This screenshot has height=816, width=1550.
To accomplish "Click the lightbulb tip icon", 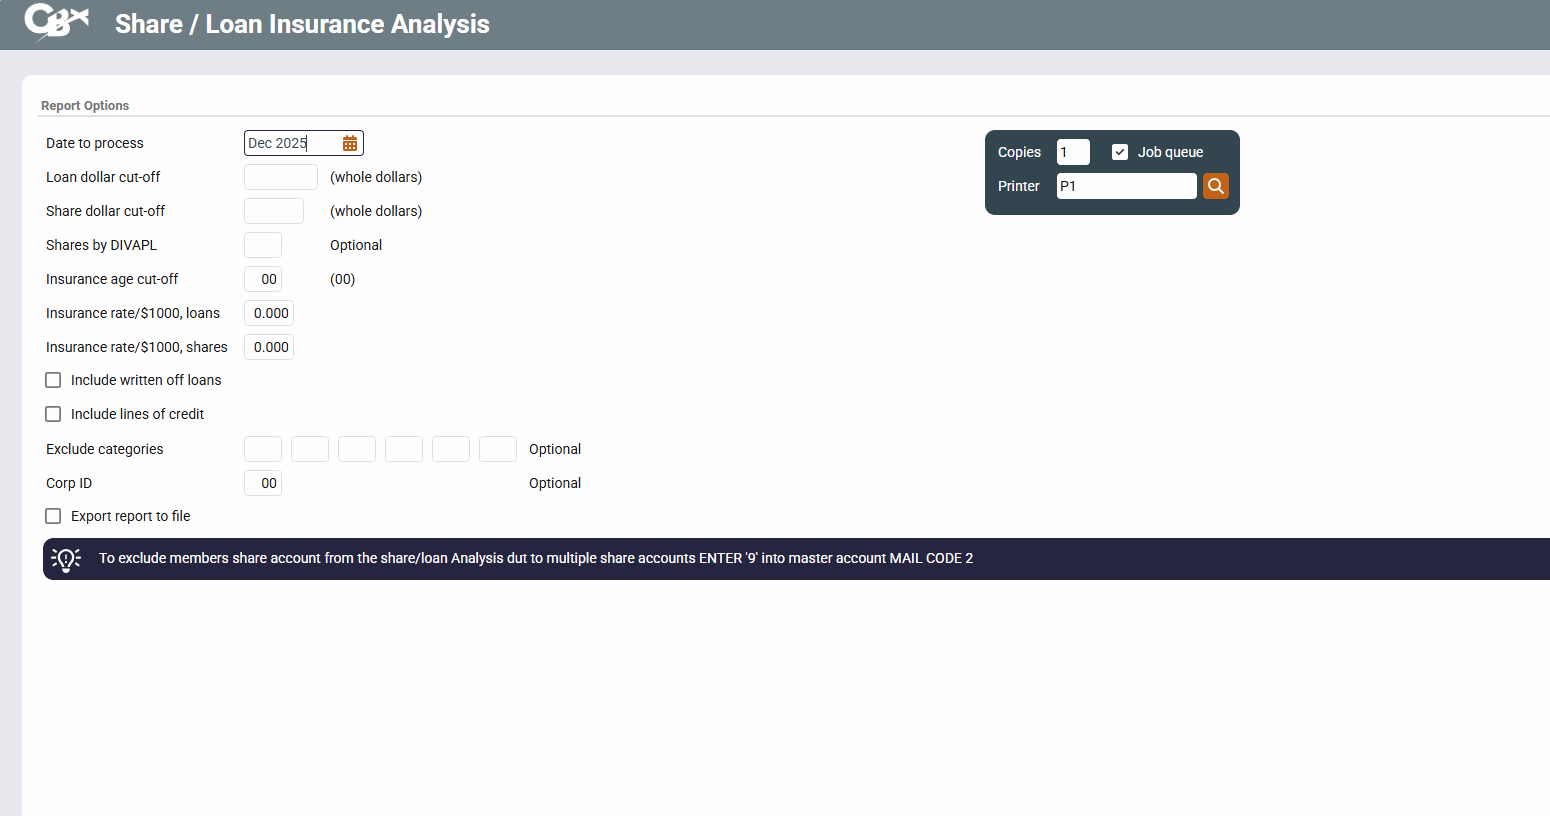I will point(66,559).
